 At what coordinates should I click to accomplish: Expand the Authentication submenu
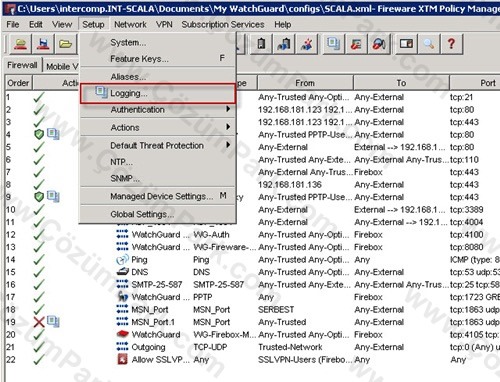point(158,109)
